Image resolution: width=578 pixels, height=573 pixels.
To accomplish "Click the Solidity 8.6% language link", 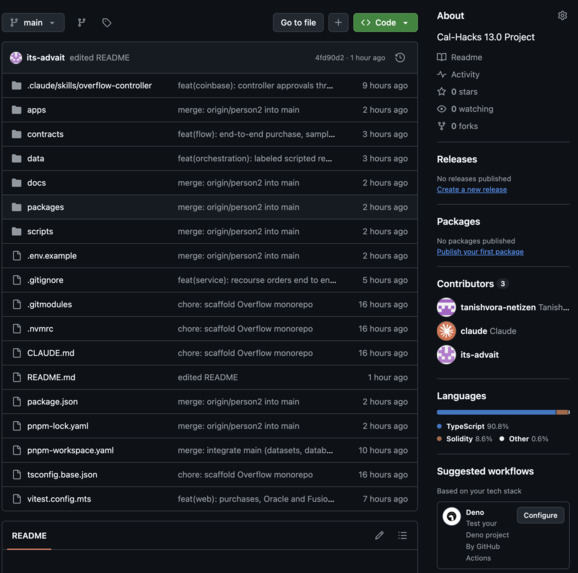I will (465, 439).
